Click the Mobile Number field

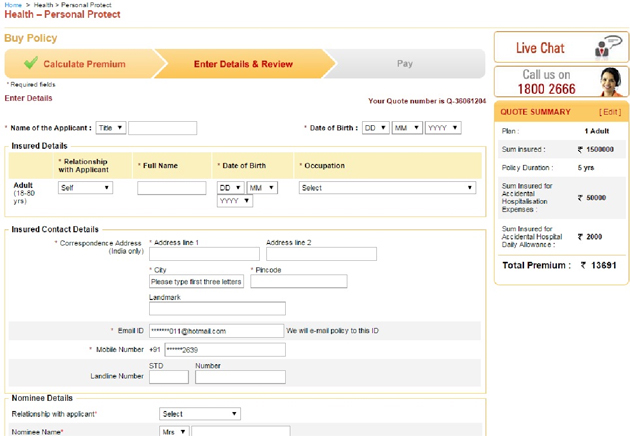tap(225, 350)
